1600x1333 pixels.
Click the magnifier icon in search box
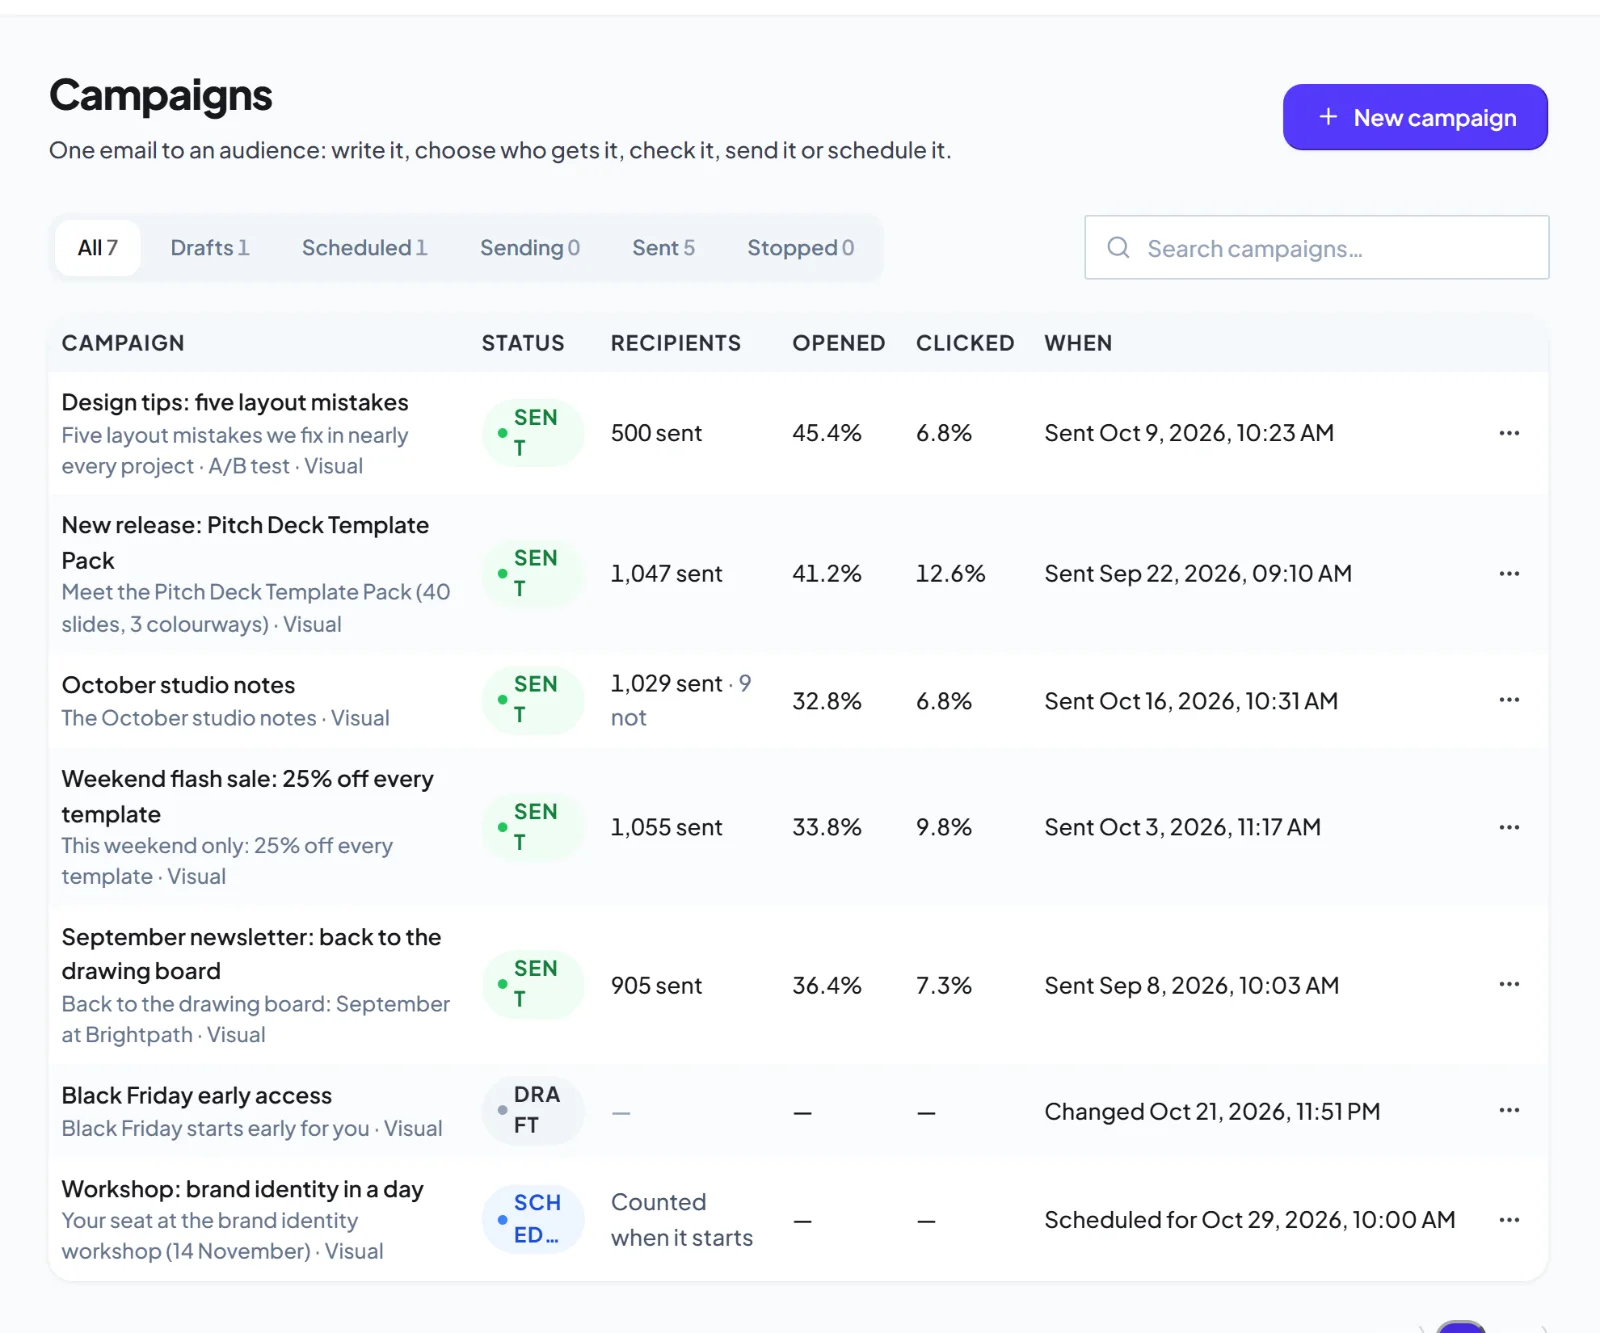tap(1118, 247)
